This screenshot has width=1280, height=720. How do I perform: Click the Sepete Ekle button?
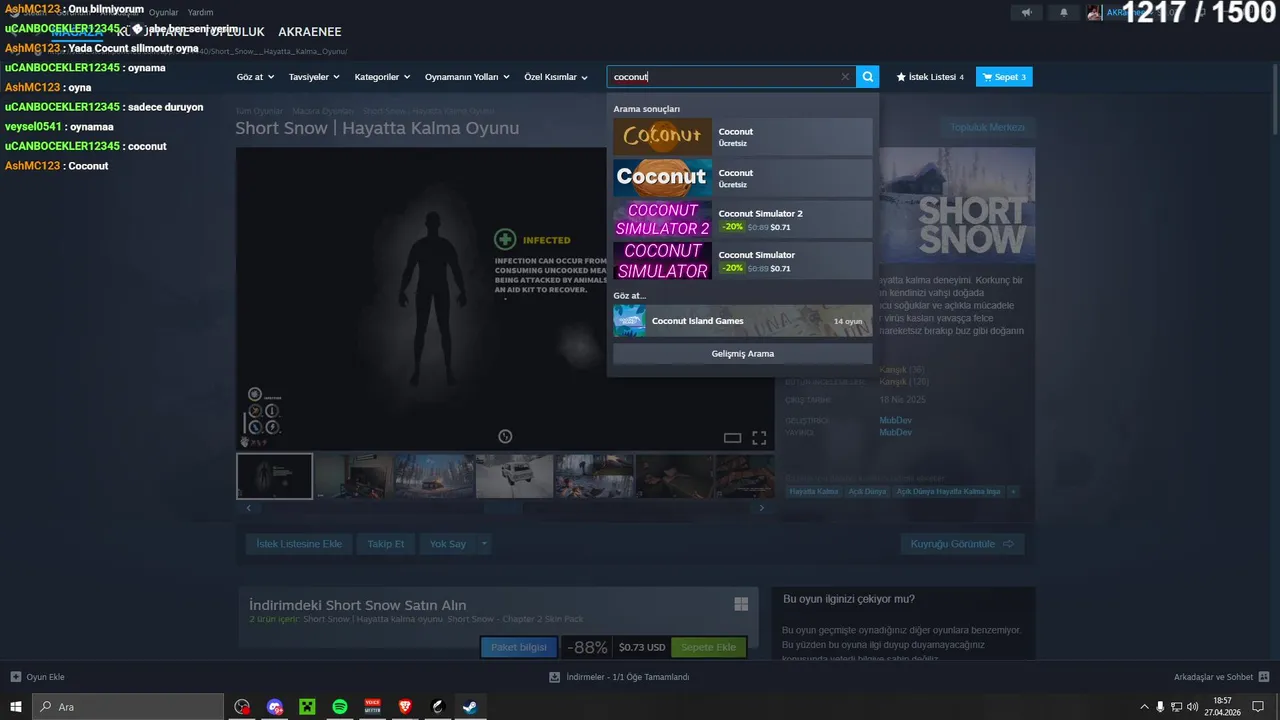point(709,647)
